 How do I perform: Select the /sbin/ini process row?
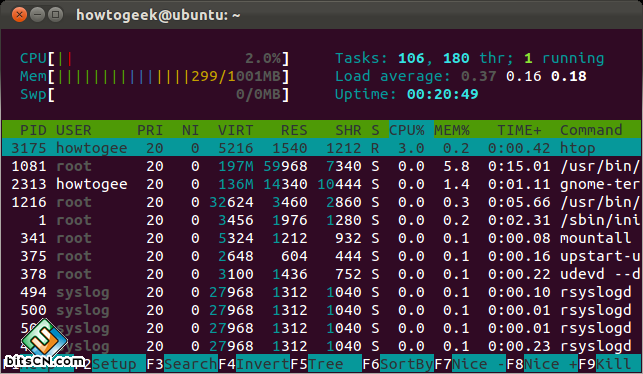point(322,220)
